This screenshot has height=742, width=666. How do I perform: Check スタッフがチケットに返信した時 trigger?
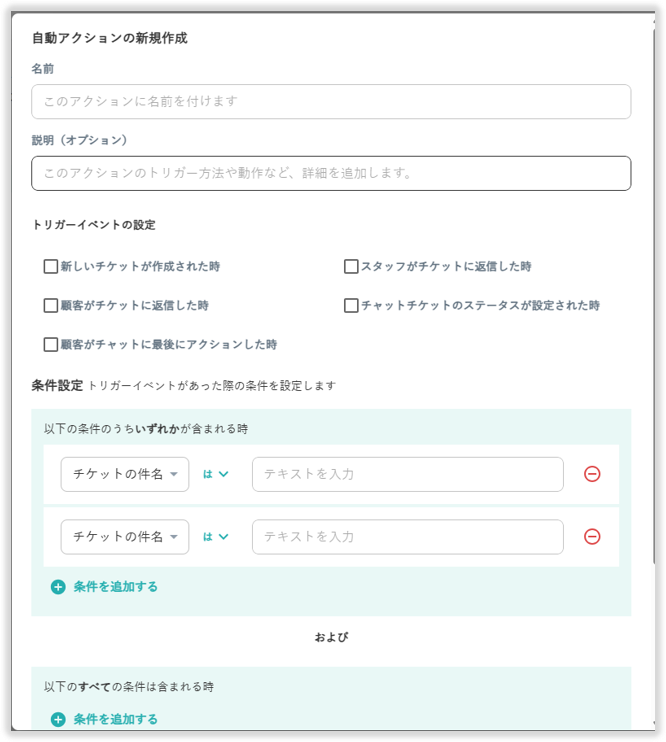(351, 267)
